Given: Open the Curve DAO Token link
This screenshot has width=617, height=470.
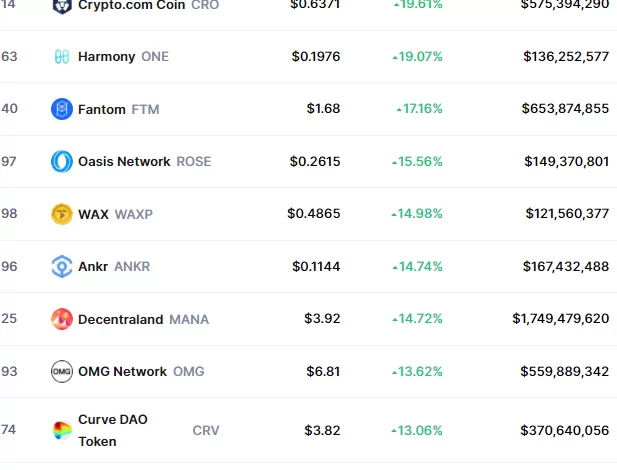Looking at the screenshot, I should (112, 430).
